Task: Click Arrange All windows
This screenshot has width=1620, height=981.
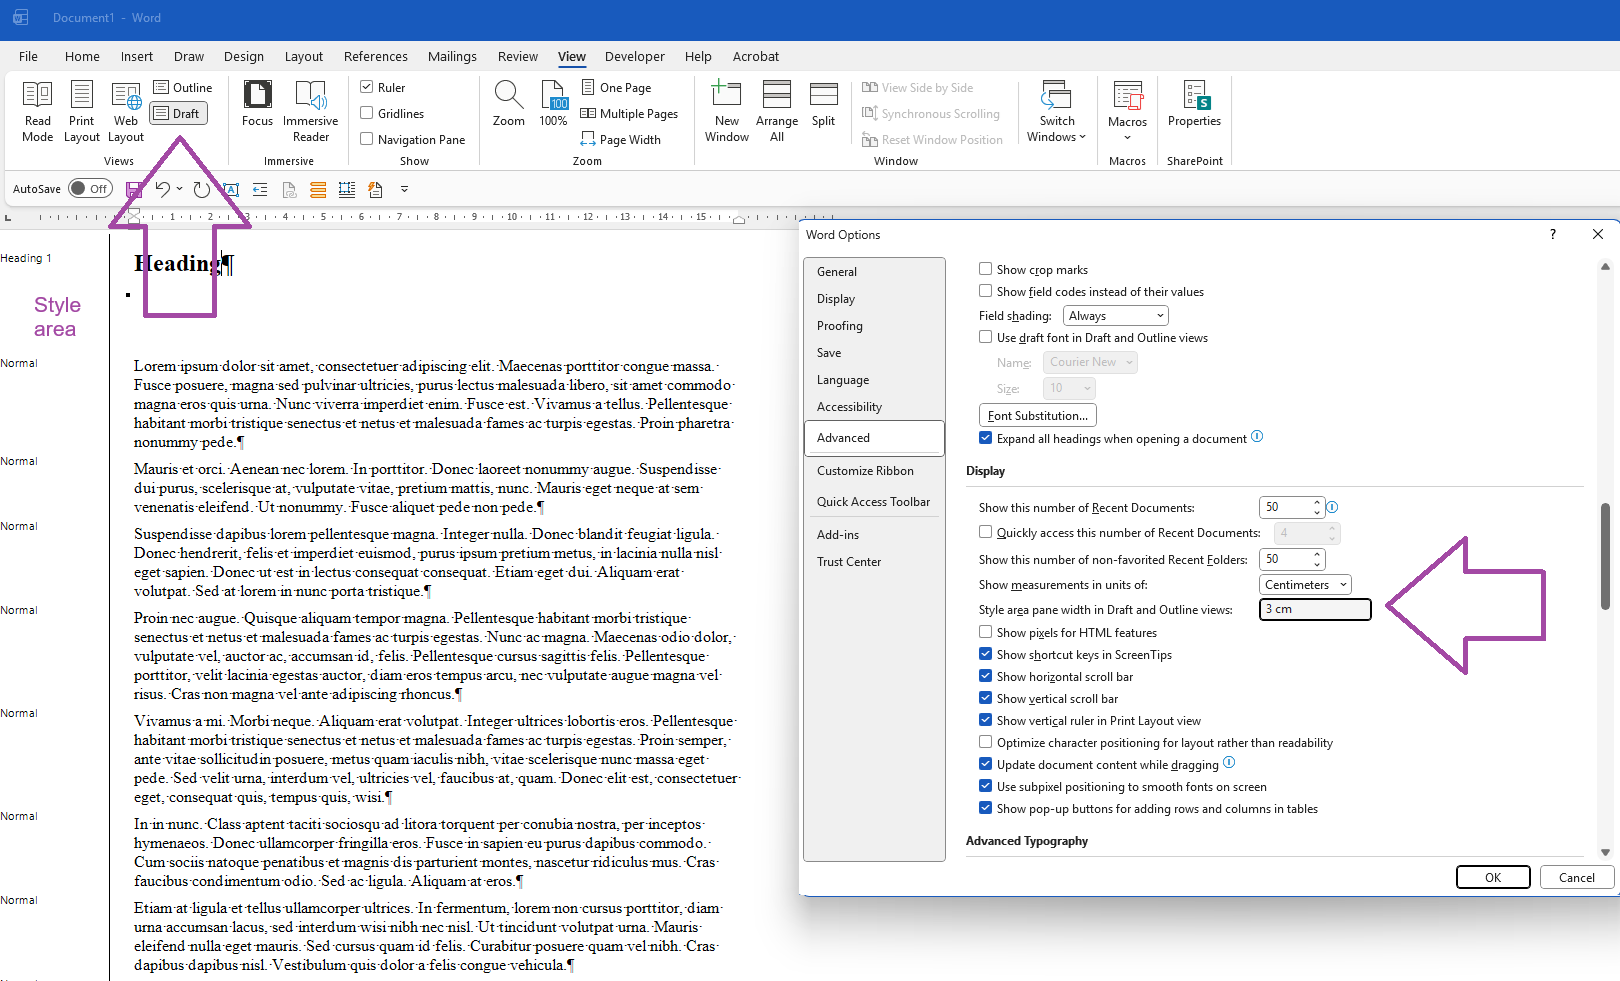Action: (x=777, y=112)
